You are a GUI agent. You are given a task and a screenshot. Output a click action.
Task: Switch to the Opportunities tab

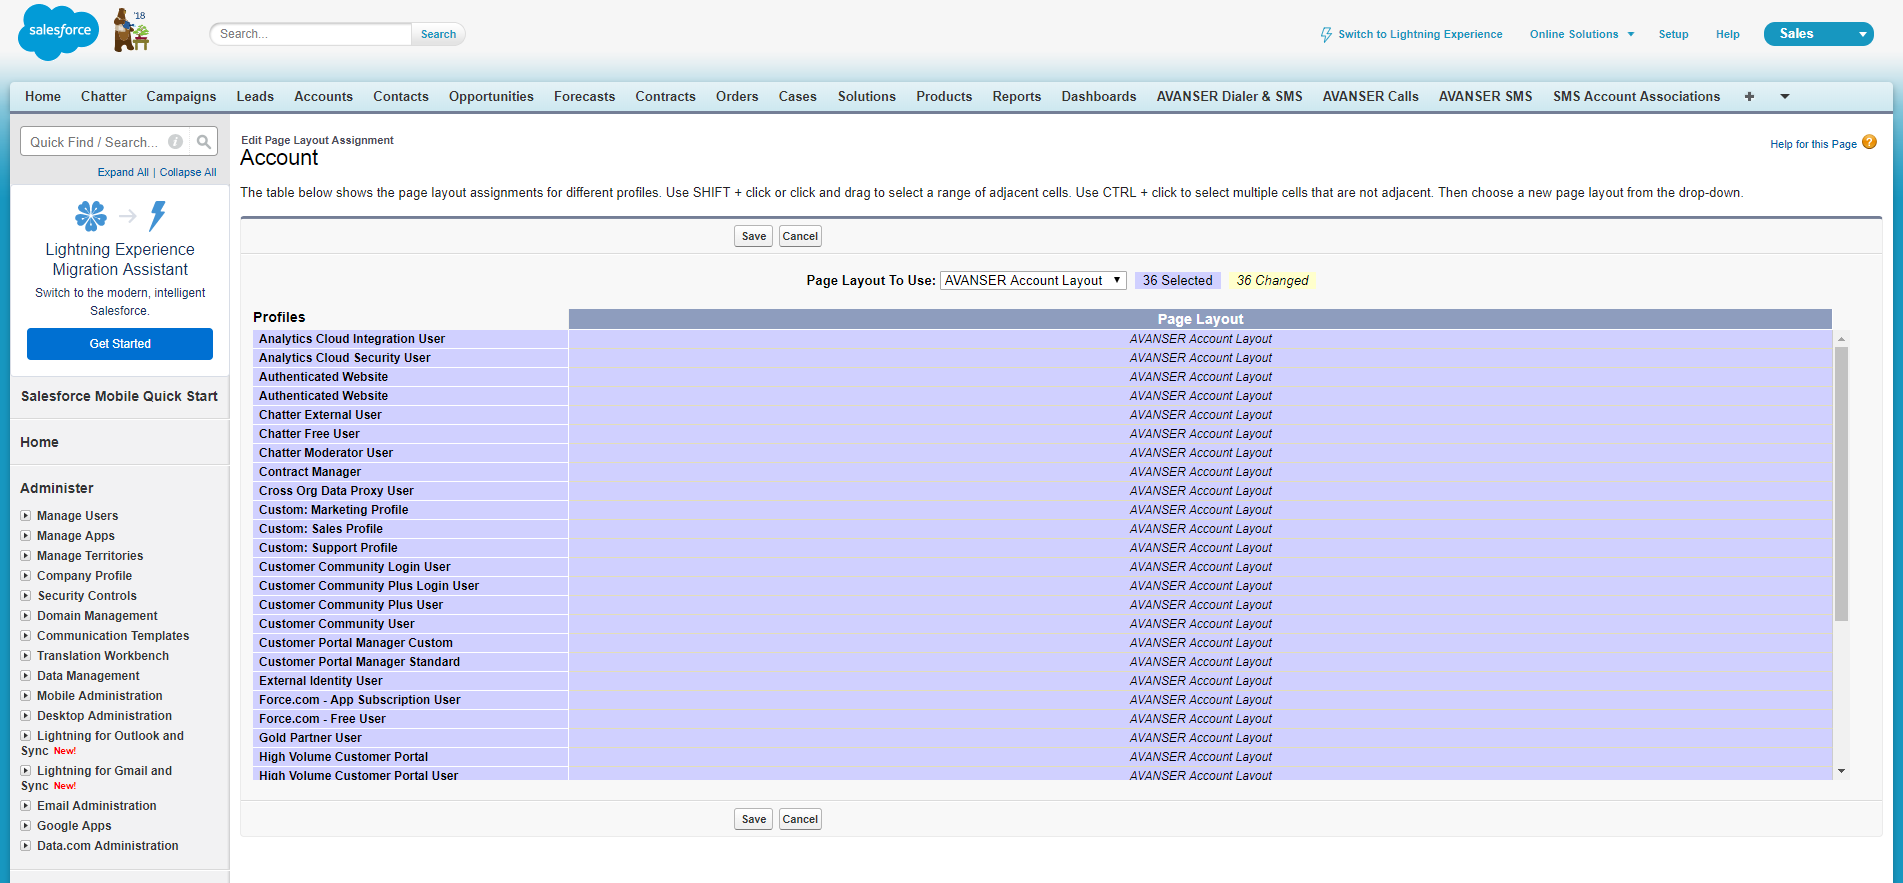pyautogui.click(x=491, y=97)
